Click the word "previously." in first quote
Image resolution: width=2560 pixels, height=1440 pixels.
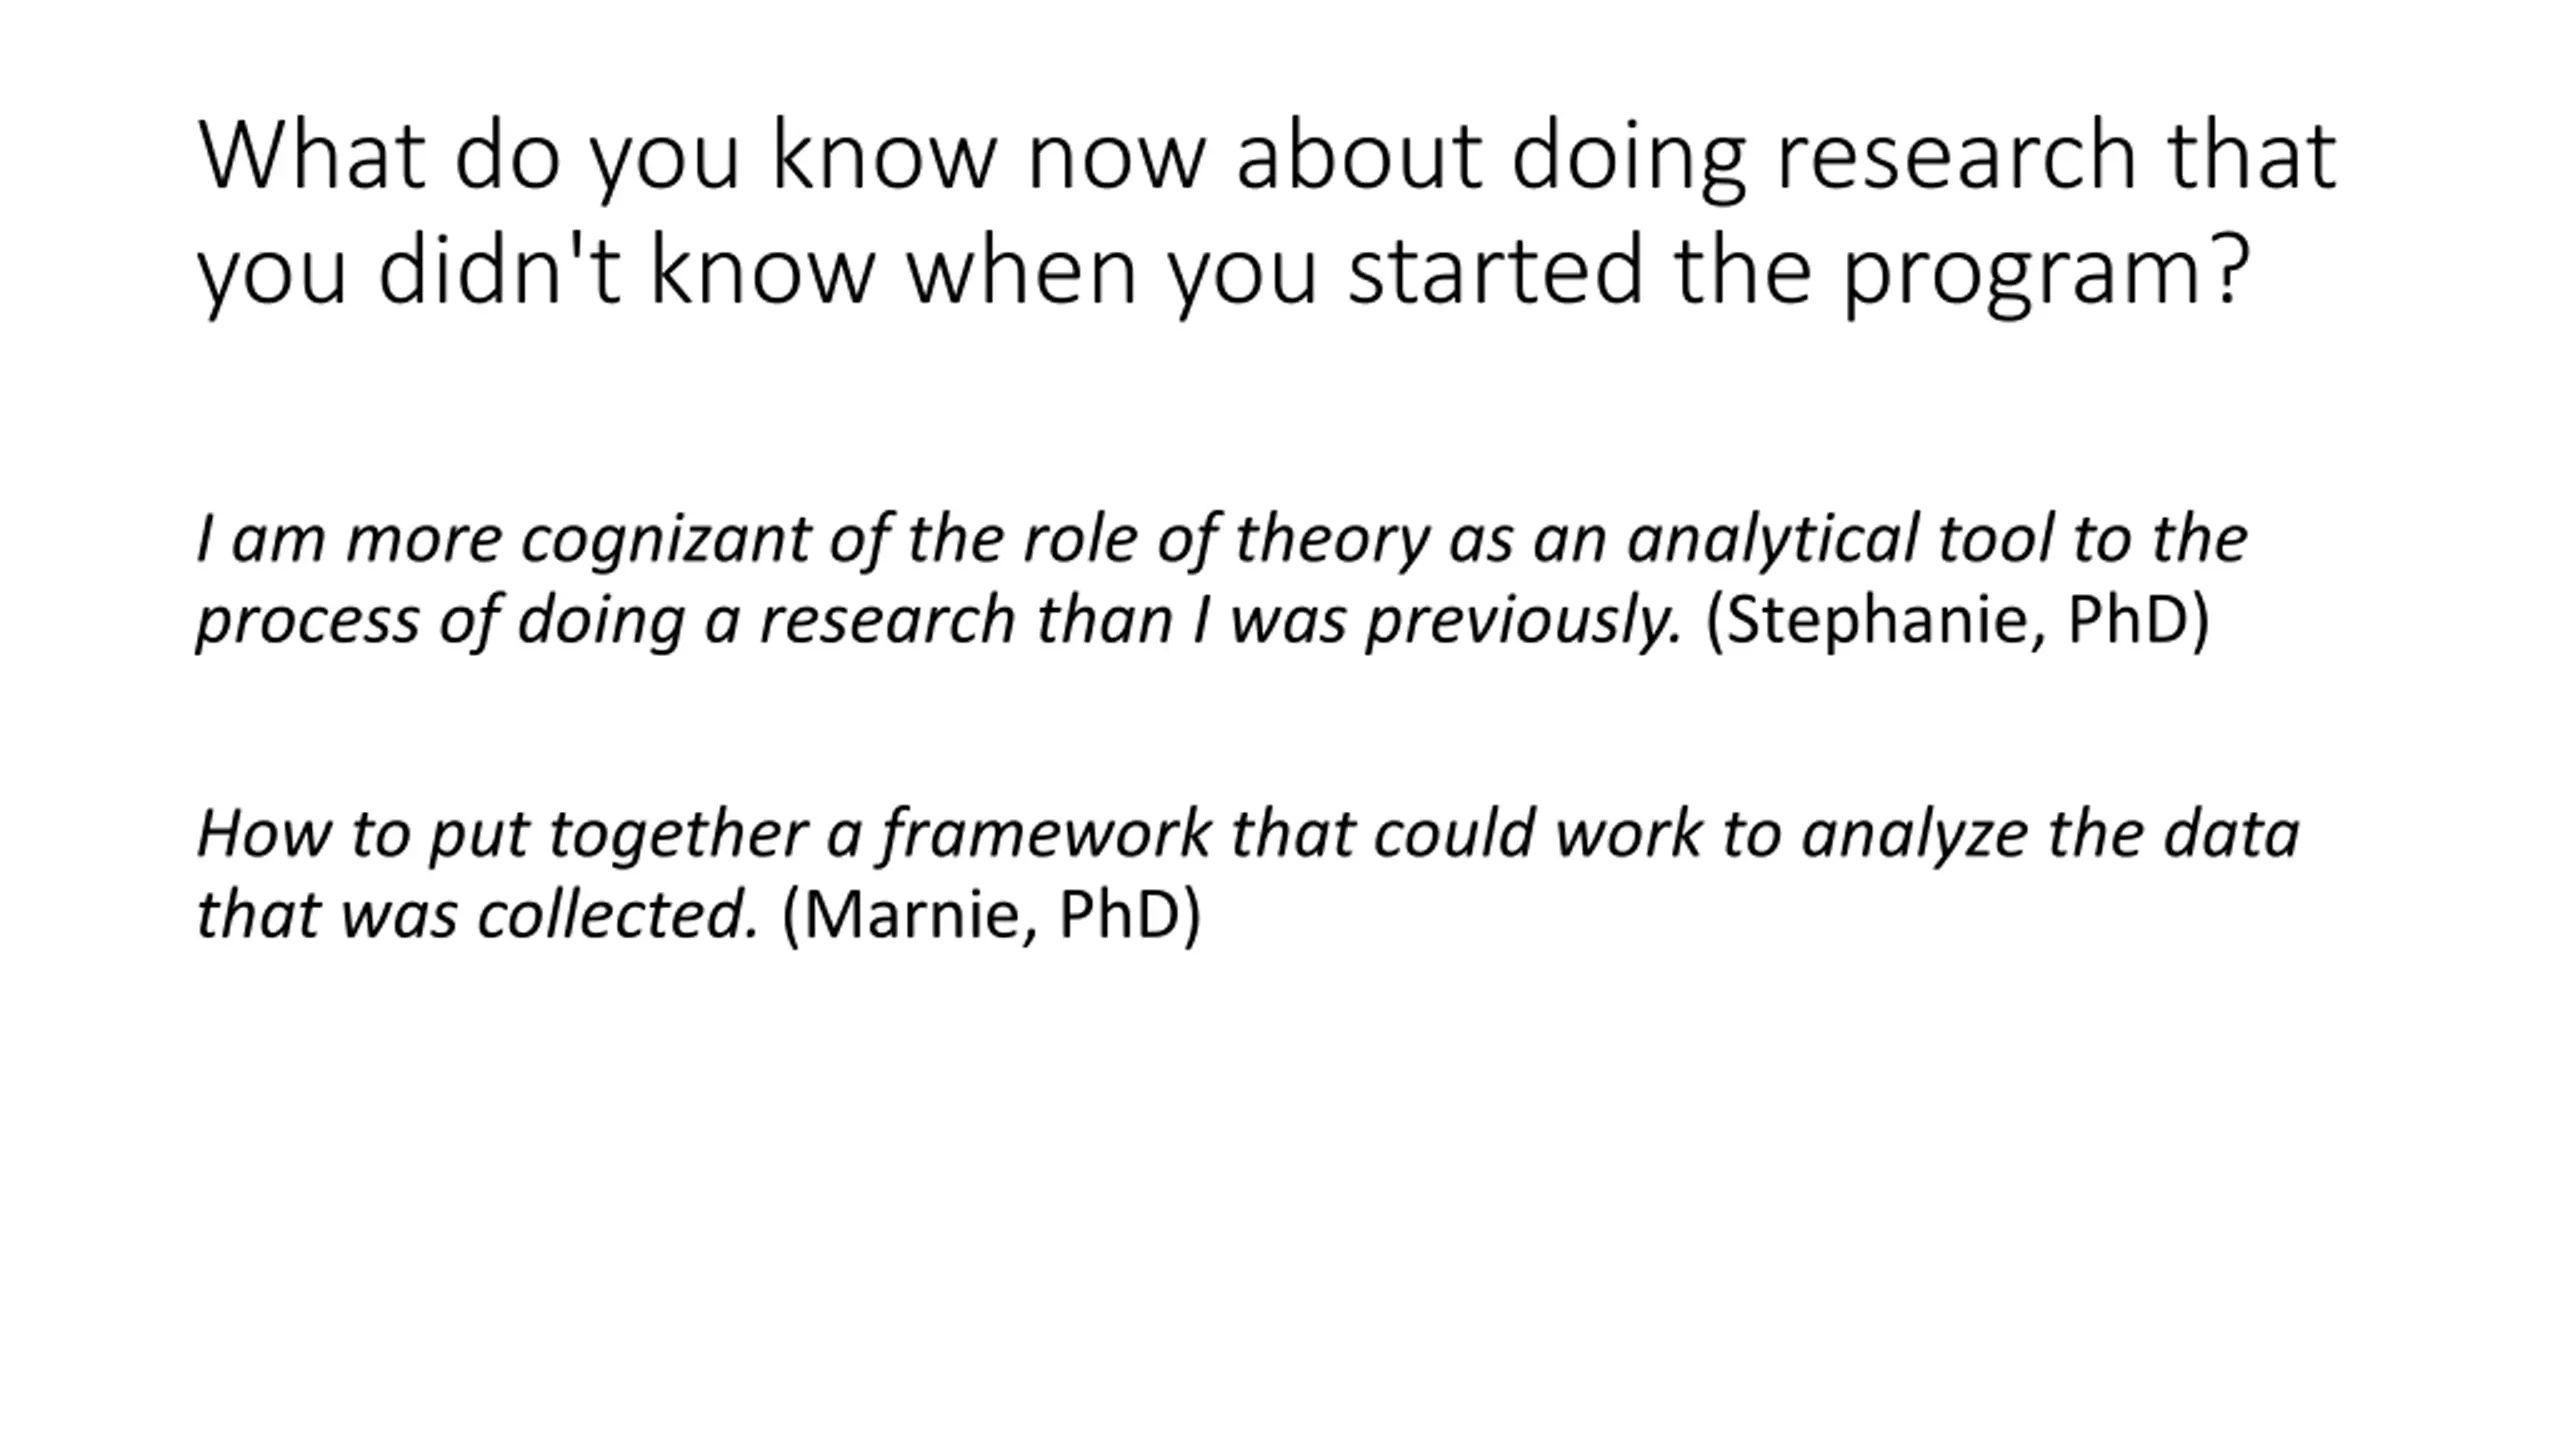(x=1524, y=620)
